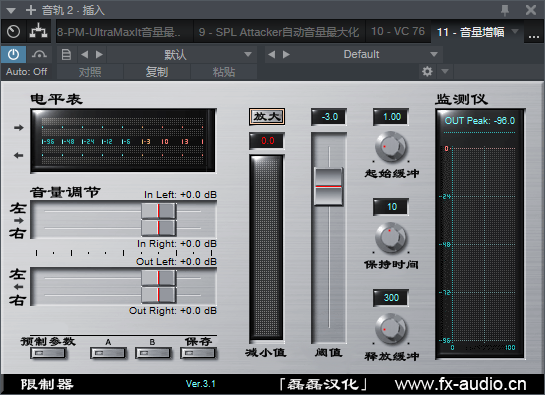The width and height of the screenshot is (545, 395).
Task: Click the 起始缓冲 attack knob
Action: click(391, 147)
